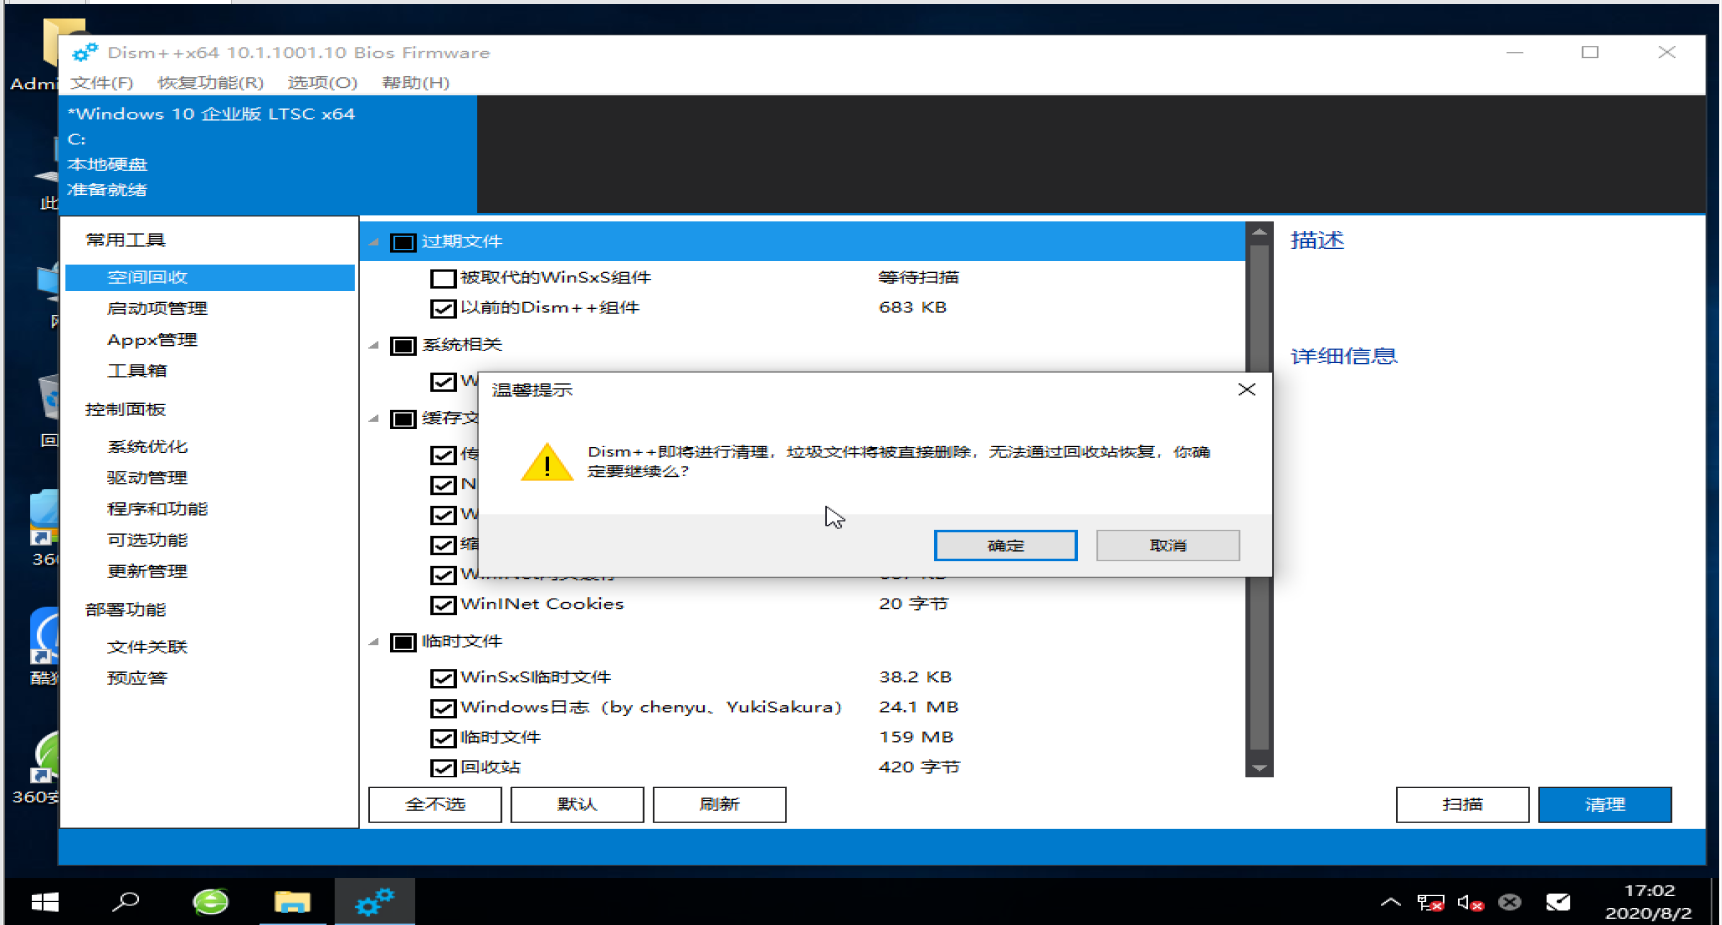Select 空间回收 in the sidebar

[x=210, y=277]
